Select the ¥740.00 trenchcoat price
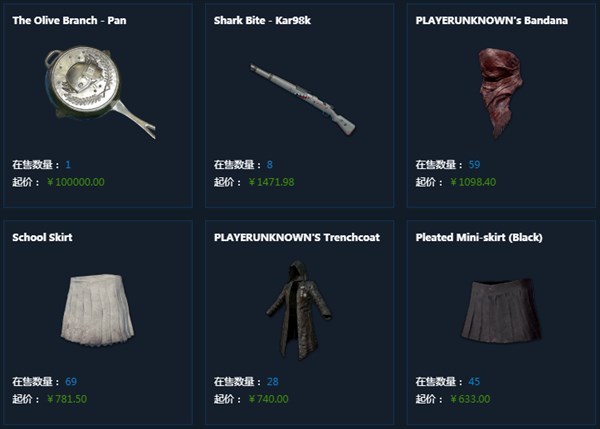The width and height of the screenshot is (600, 429). [x=269, y=399]
